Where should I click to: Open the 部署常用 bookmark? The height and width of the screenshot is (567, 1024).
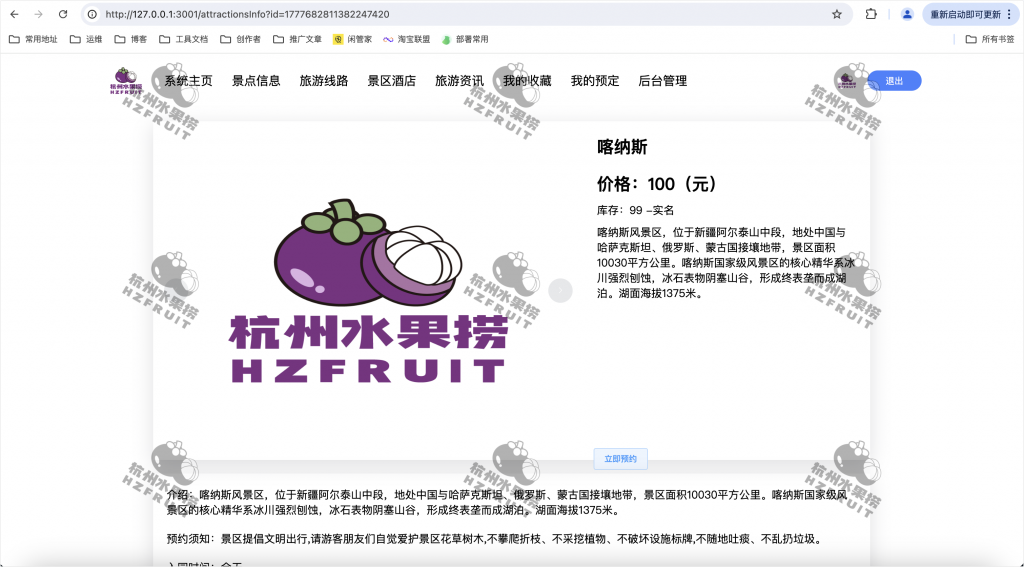(465, 39)
